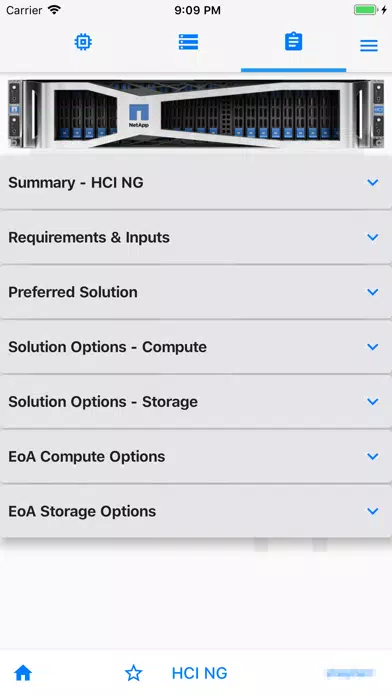The image size is (392, 696).
Task: Open the hamburger menu
Action: point(369,45)
